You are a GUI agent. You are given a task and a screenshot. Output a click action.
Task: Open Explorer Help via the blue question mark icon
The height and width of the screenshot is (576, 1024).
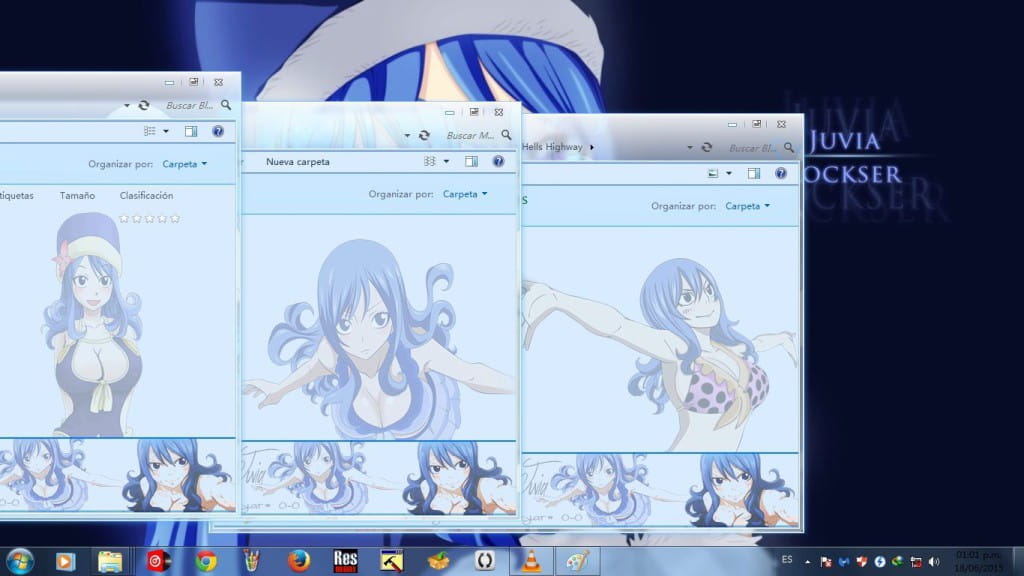tap(498, 161)
